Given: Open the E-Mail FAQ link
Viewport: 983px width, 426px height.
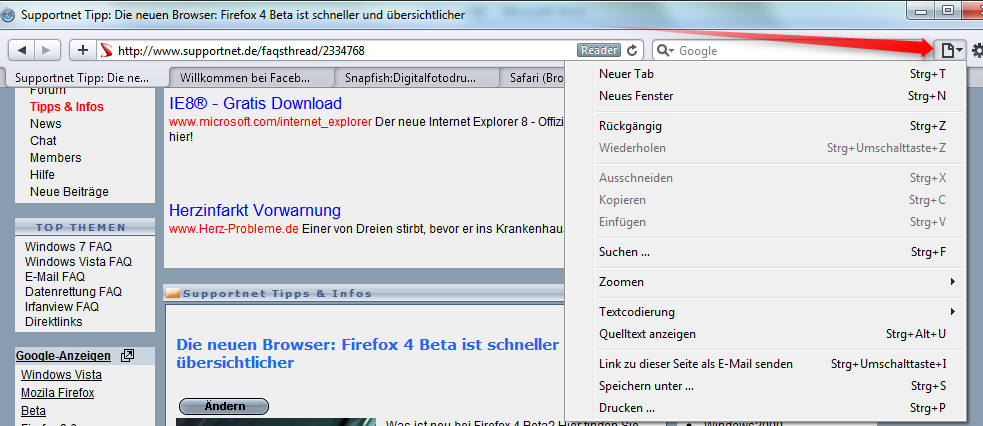Looking at the screenshot, I should [x=55, y=277].
